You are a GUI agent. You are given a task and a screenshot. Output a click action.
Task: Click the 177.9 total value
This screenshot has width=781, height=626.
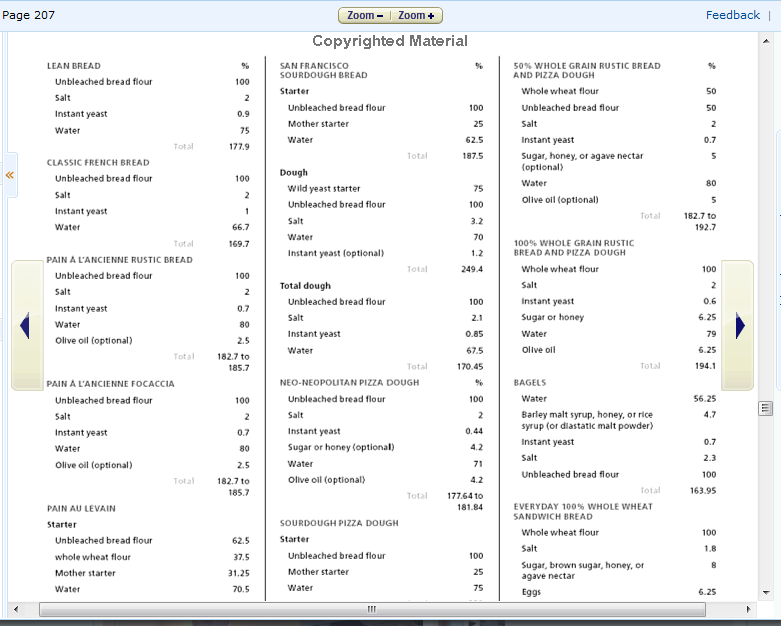point(239,146)
